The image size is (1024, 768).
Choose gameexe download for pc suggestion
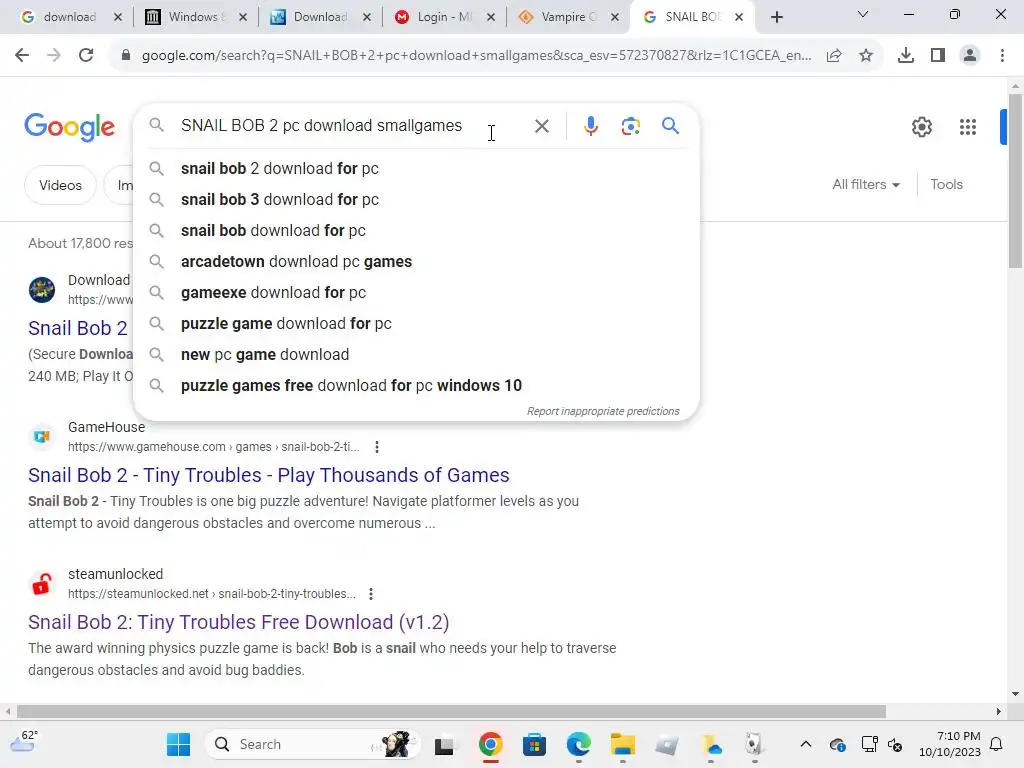[416, 293]
